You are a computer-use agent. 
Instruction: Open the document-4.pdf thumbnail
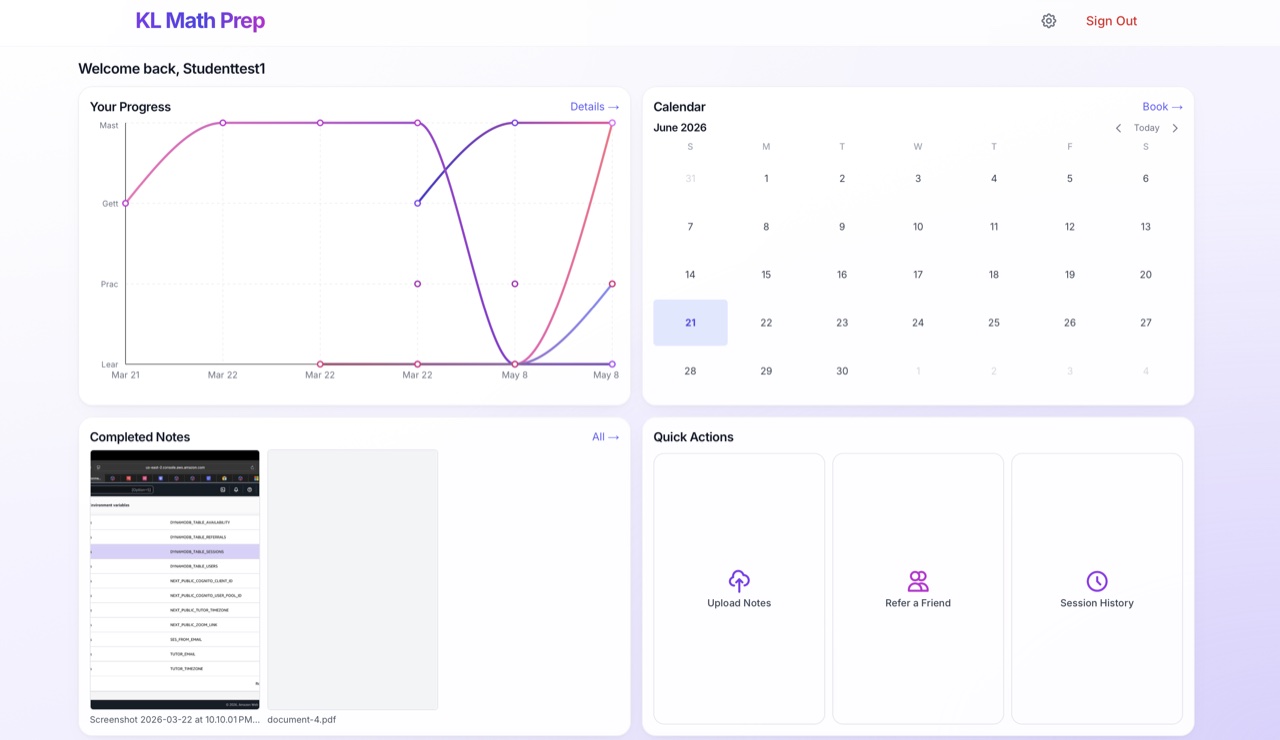pyautogui.click(x=352, y=580)
